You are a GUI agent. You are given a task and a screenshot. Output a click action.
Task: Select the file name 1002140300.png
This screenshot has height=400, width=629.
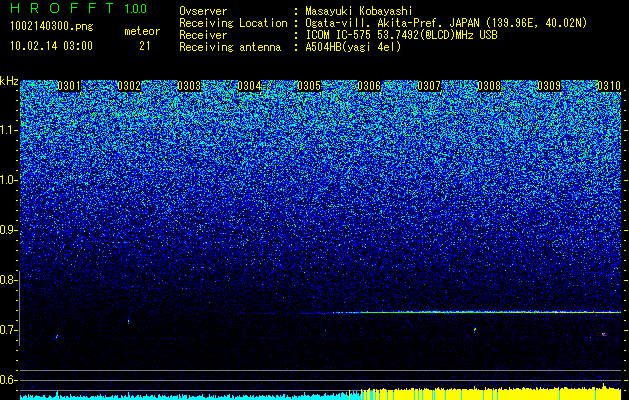pos(52,27)
